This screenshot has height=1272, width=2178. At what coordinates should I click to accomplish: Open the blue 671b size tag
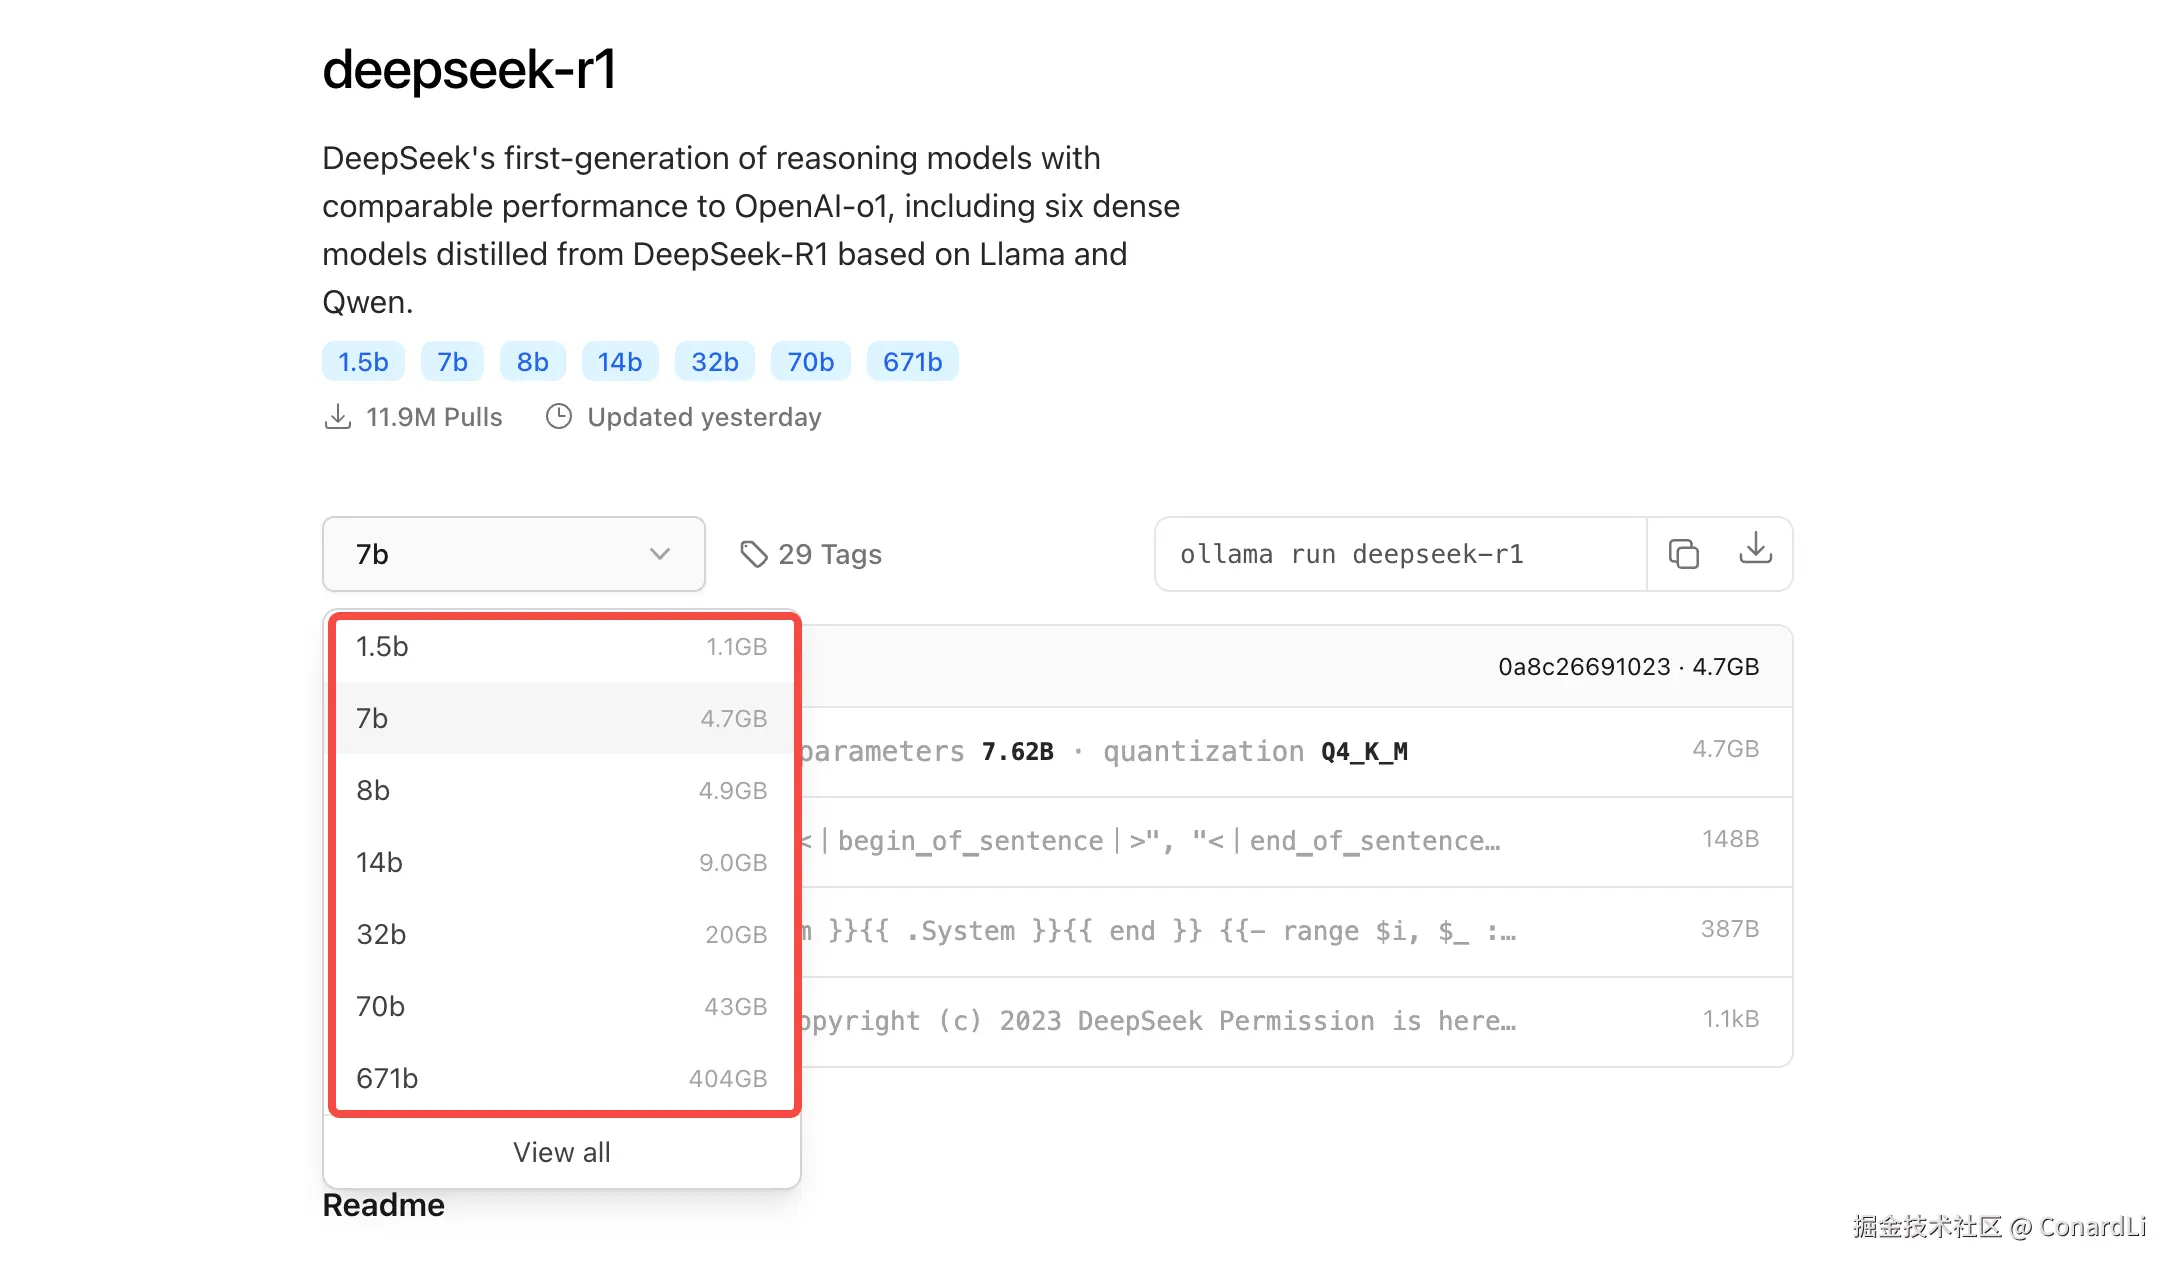tap(912, 362)
